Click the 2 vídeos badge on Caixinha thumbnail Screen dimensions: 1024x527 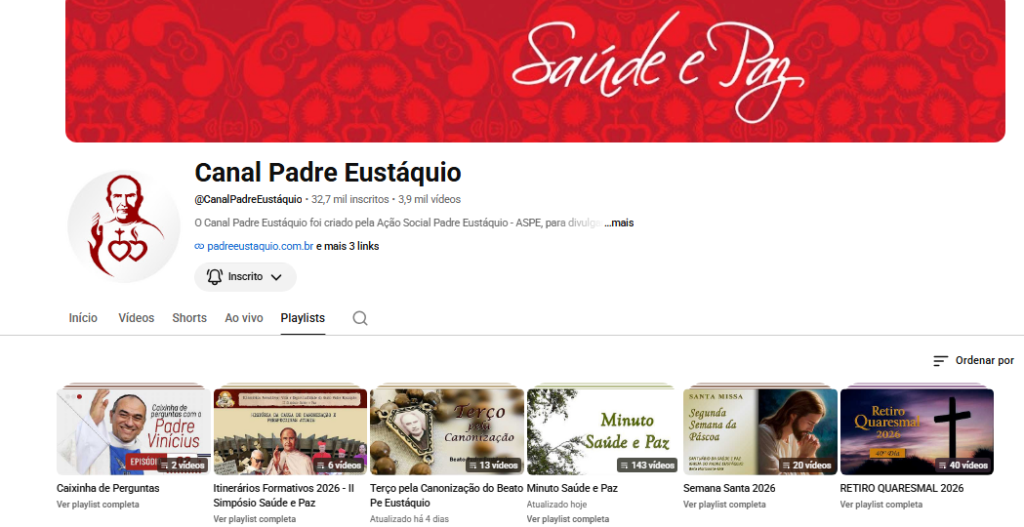click(x=184, y=465)
